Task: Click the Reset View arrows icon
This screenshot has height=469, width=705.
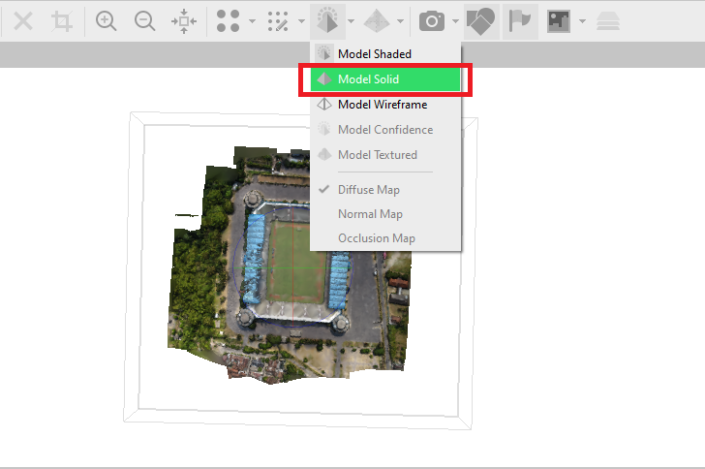Action: (183, 21)
